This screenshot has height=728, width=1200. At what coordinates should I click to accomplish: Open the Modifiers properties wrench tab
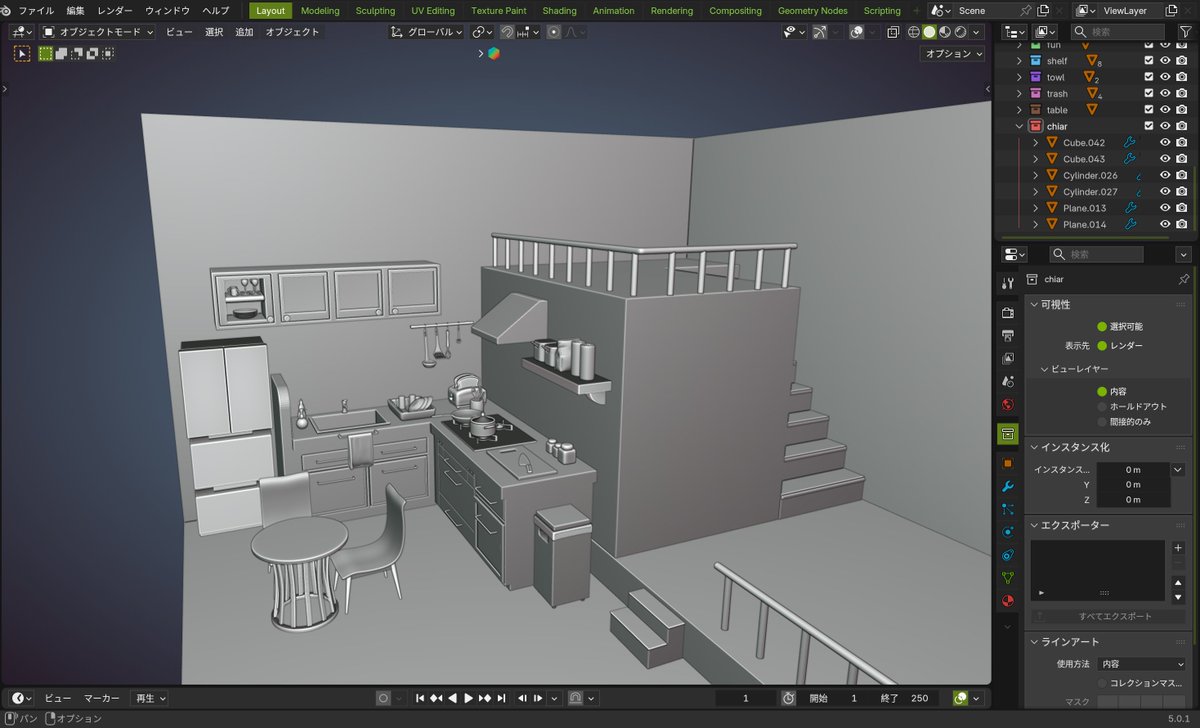pyautogui.click(x=1008, y=486)
